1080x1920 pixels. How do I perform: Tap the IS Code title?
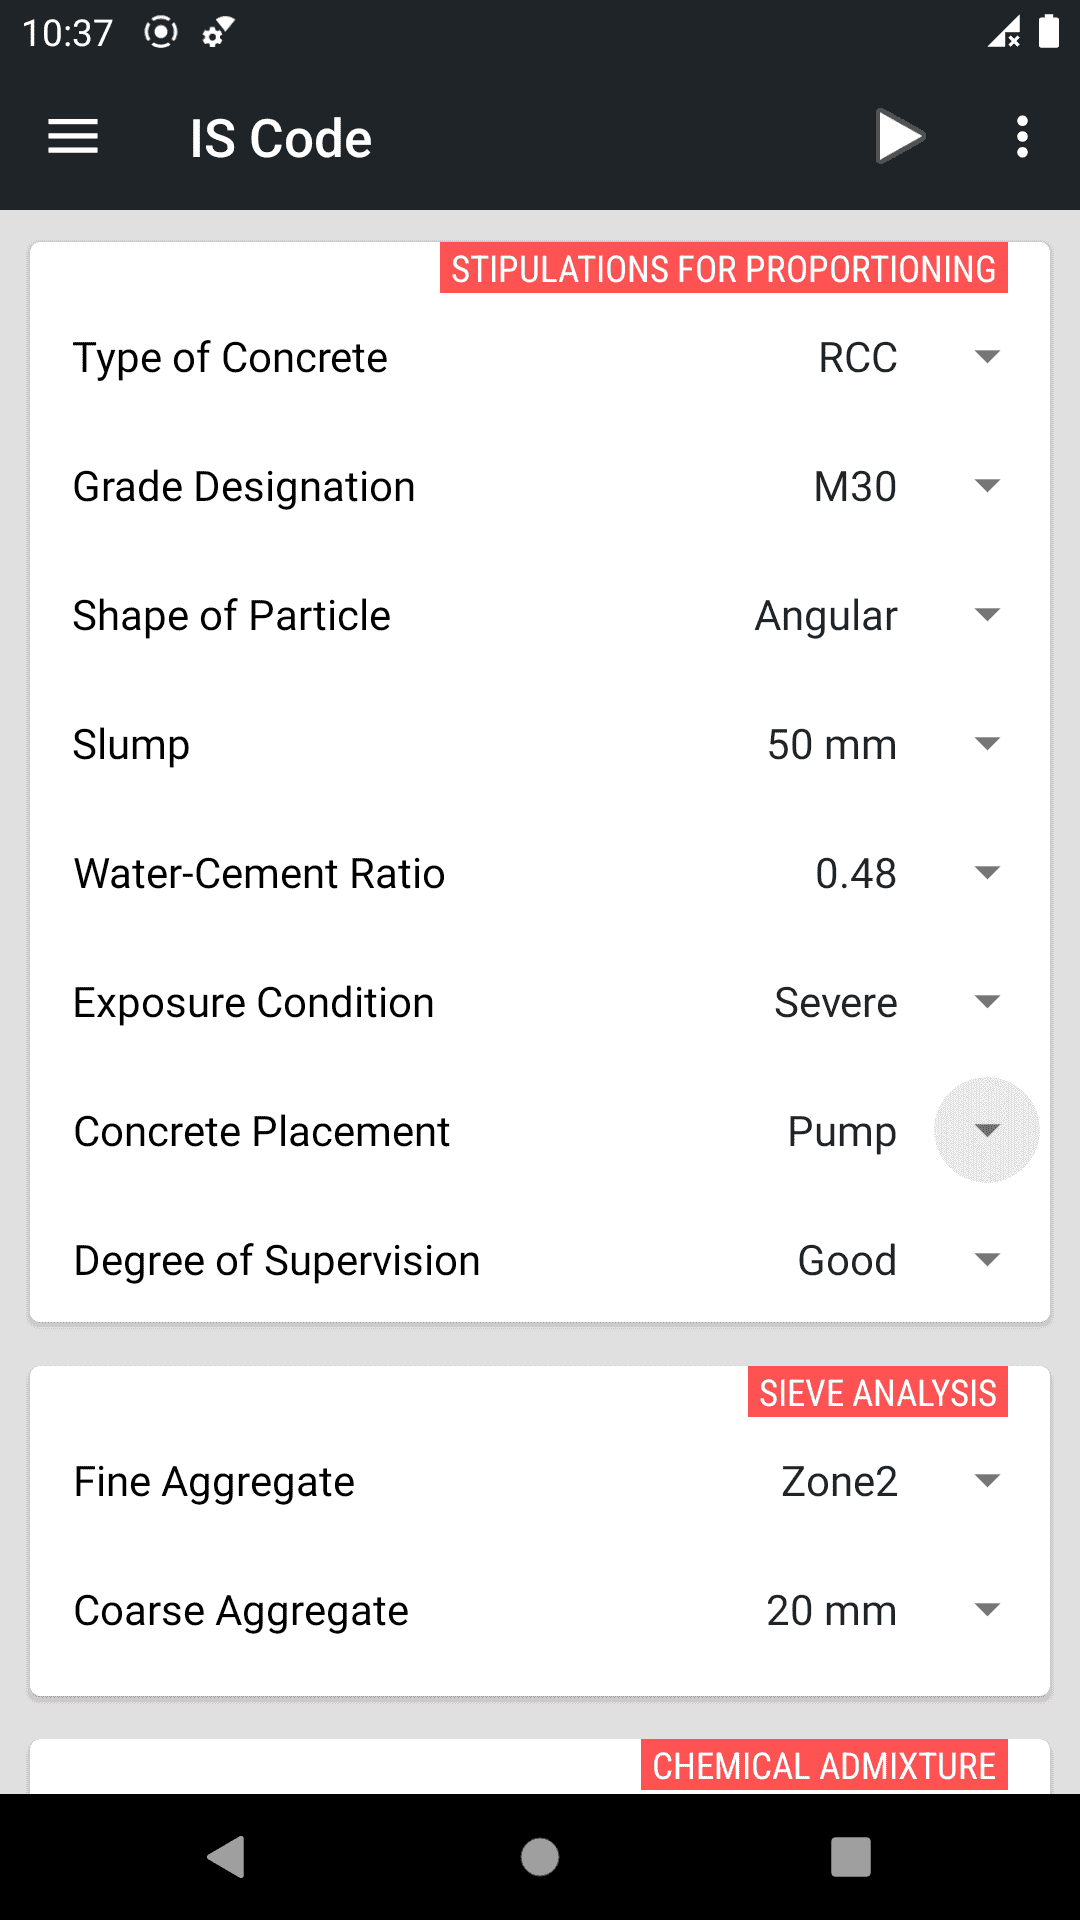[x=281, y=138]
